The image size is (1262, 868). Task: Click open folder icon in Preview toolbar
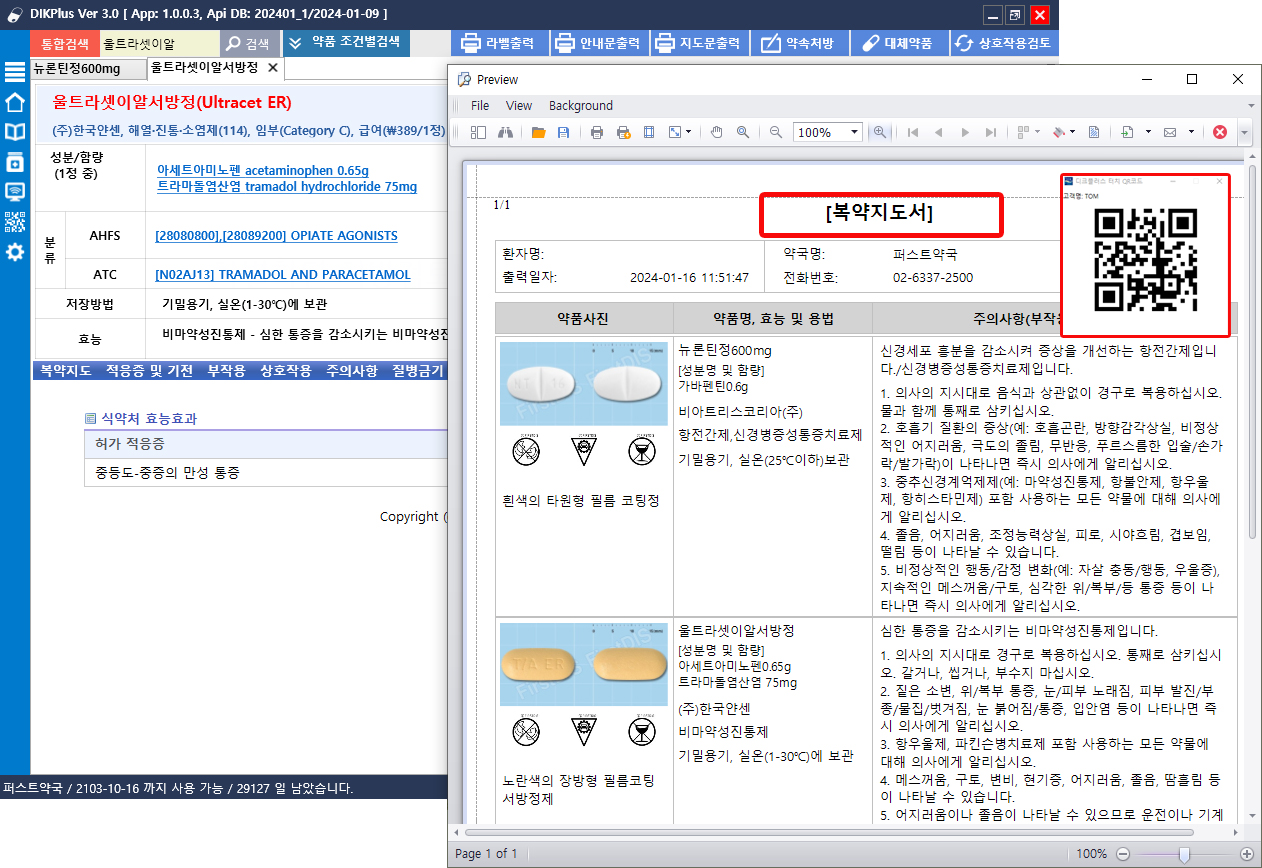pos(538,132)
